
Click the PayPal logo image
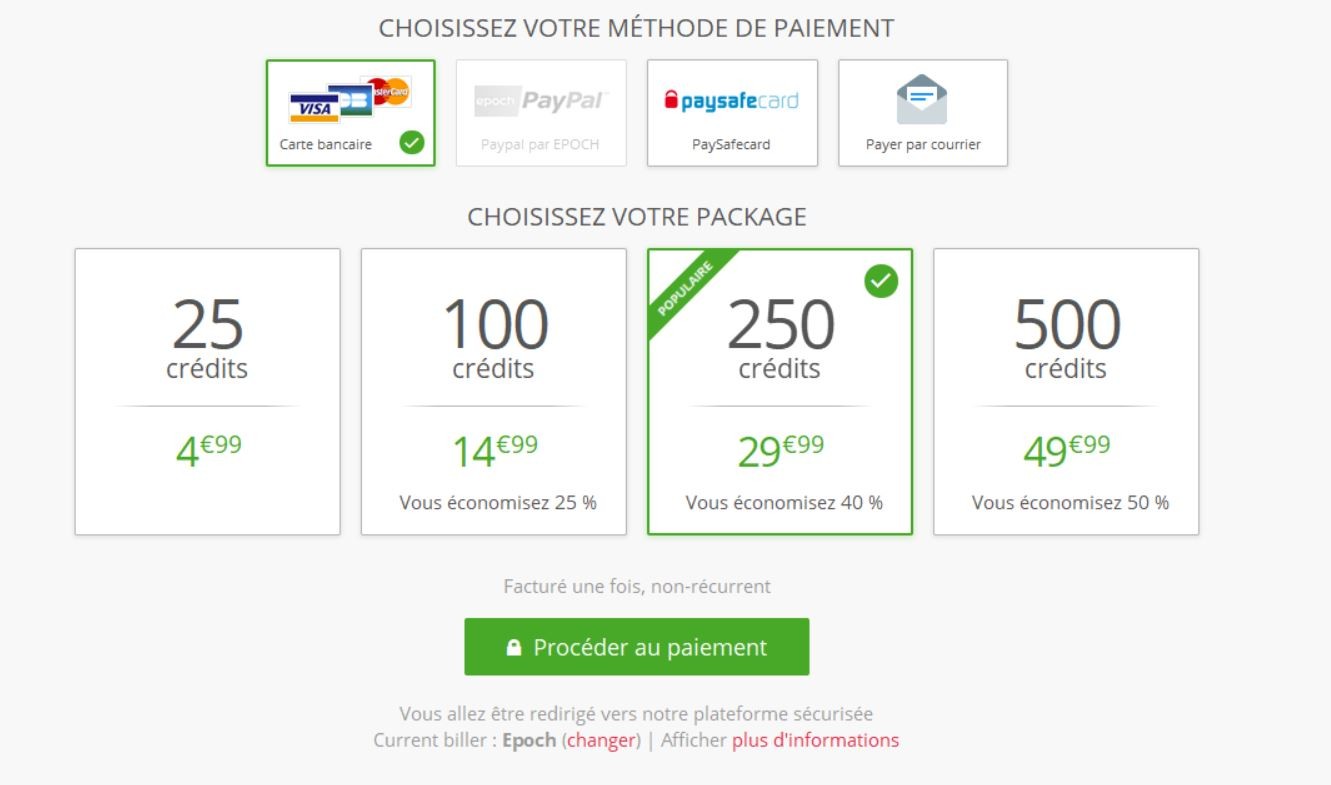(x=541, y=101)
